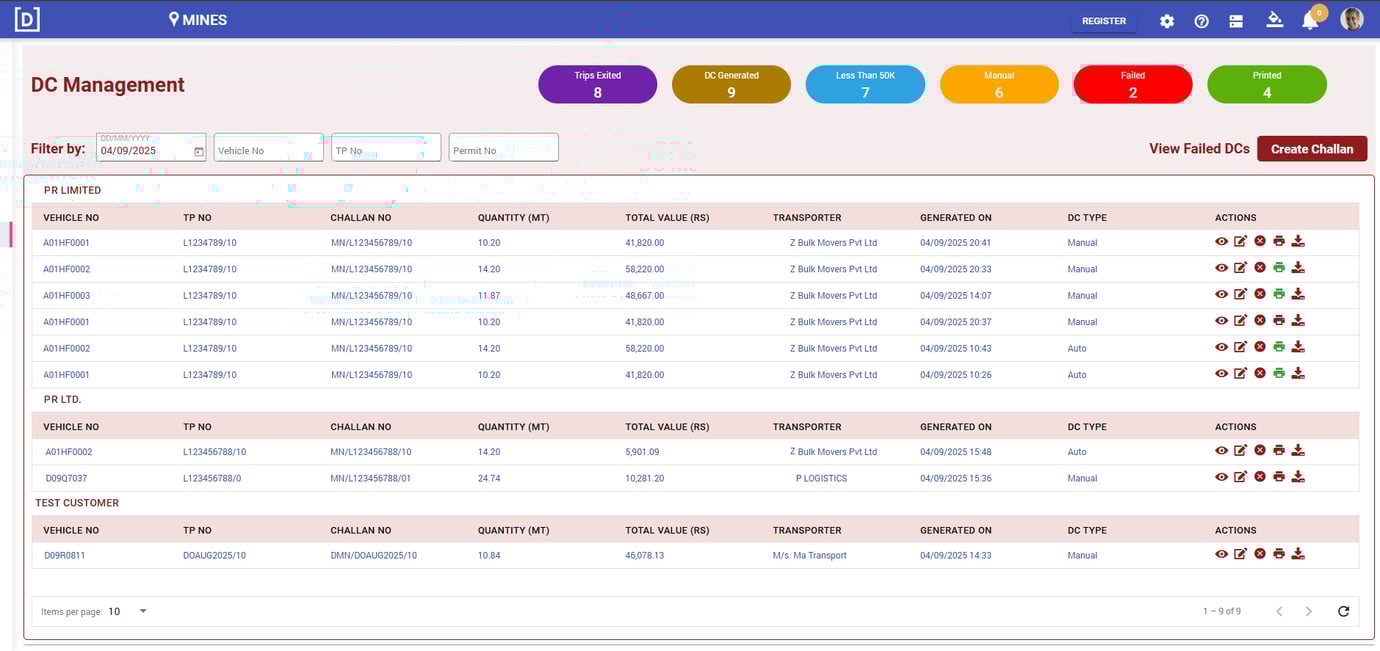Open the settings gear in the header
Viewport: 1380px width, 651px height.
coord(1167,19)
